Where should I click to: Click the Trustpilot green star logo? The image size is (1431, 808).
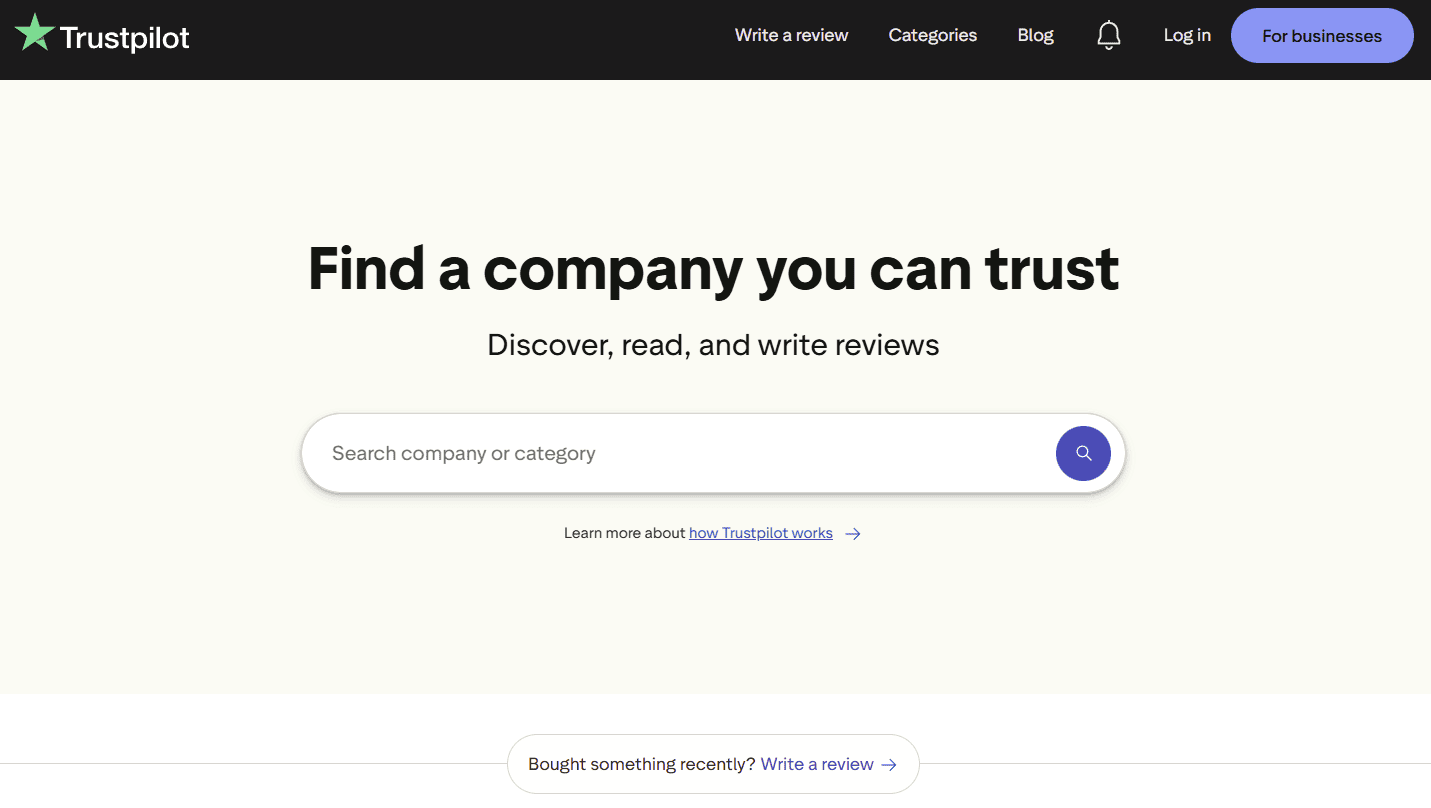[x=35, y=33]
